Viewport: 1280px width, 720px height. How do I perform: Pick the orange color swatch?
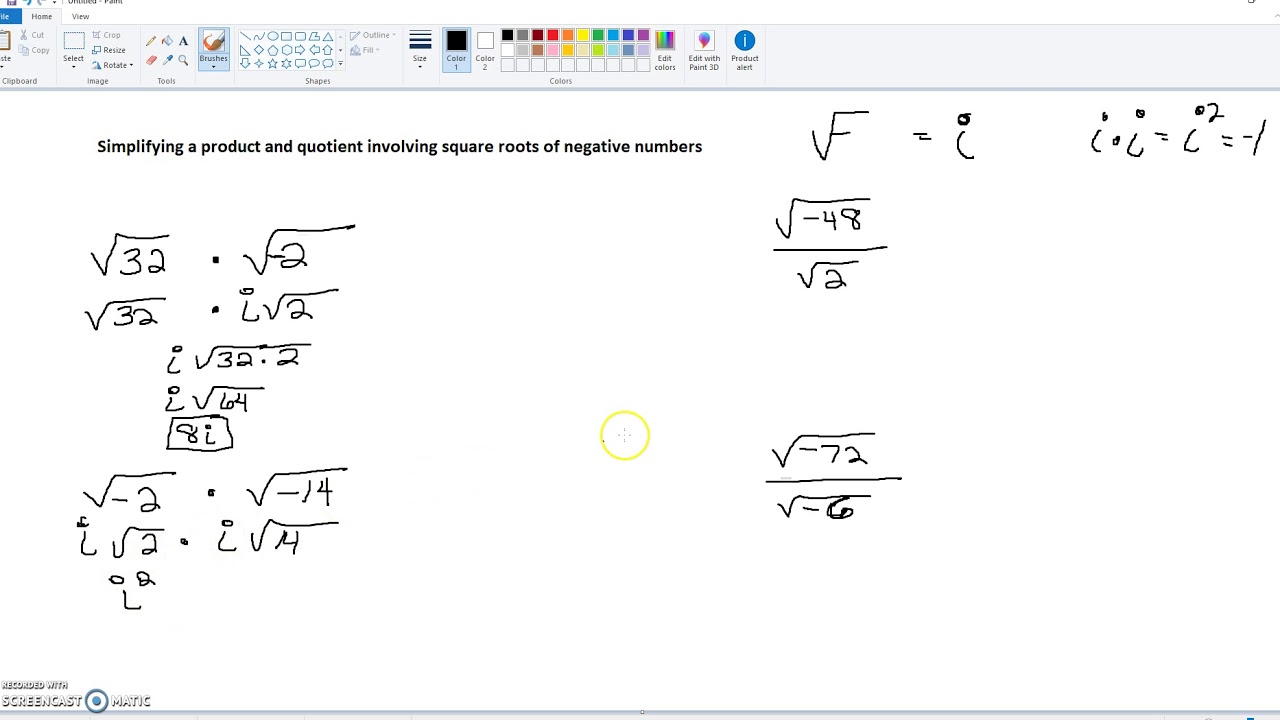(x=568, y=35)
